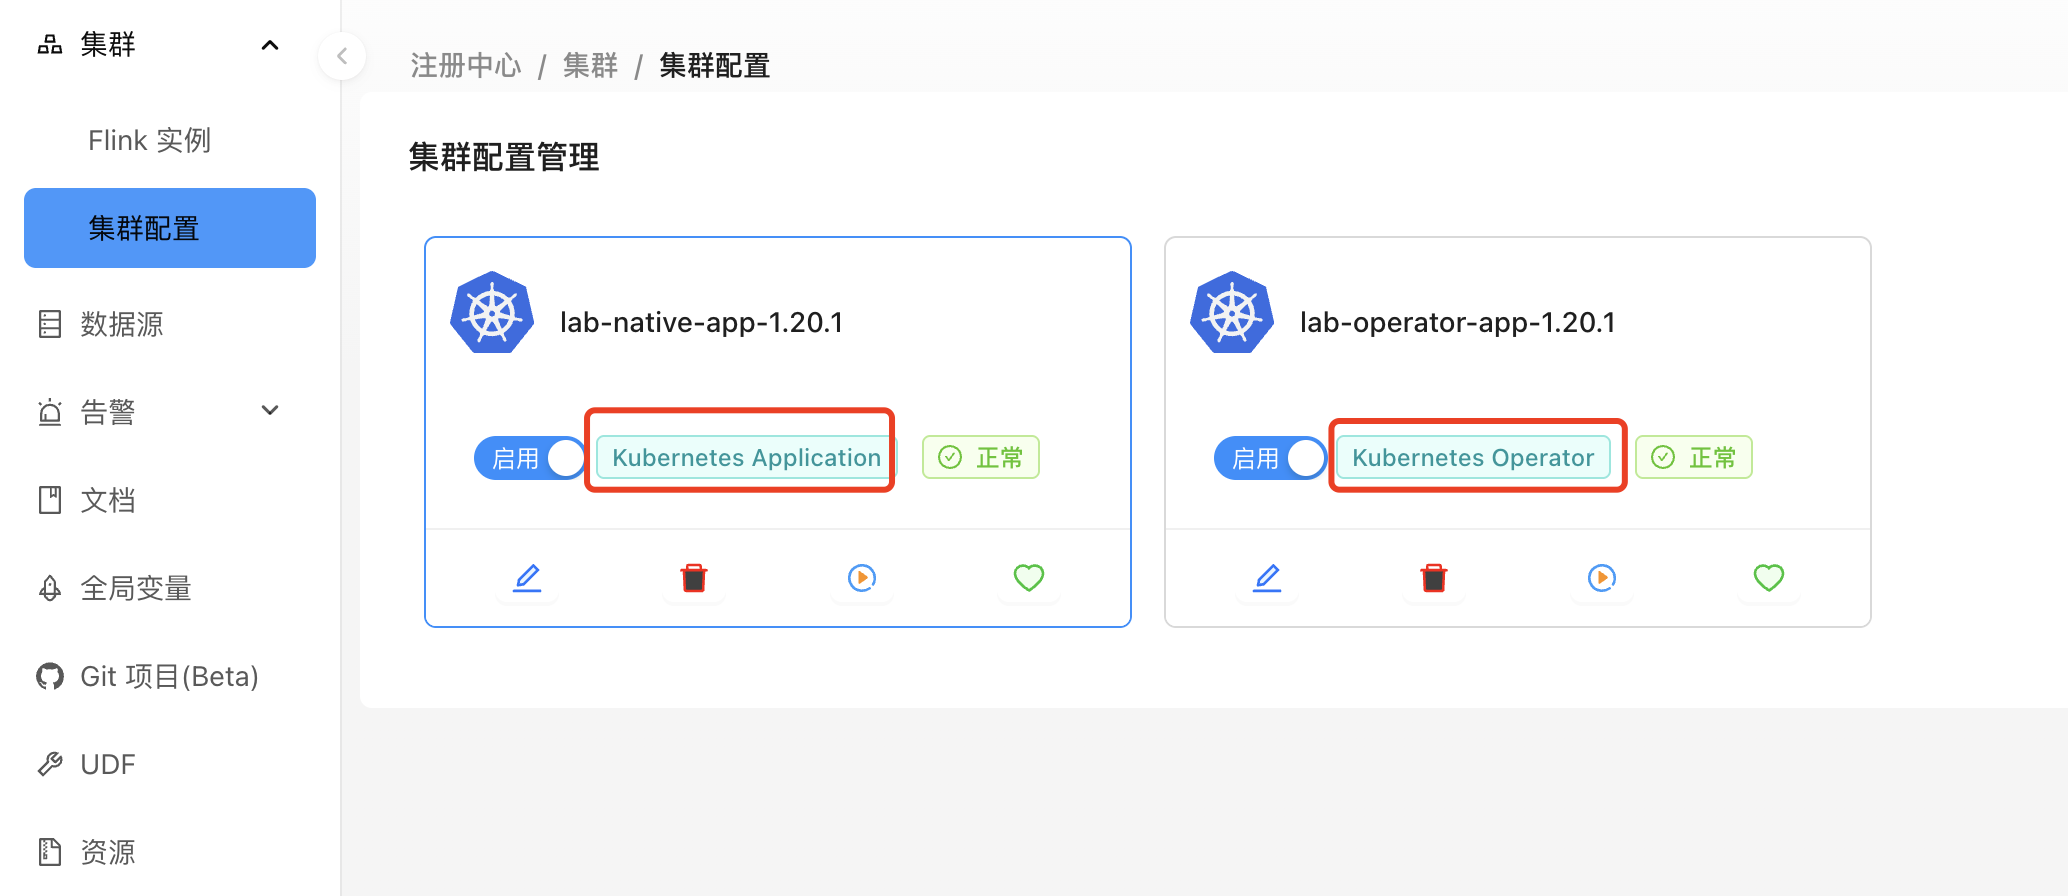Collapse the 集群 sidebar group
The width and height of the screenshot is (2068, 896).
(x=269, y=45)
